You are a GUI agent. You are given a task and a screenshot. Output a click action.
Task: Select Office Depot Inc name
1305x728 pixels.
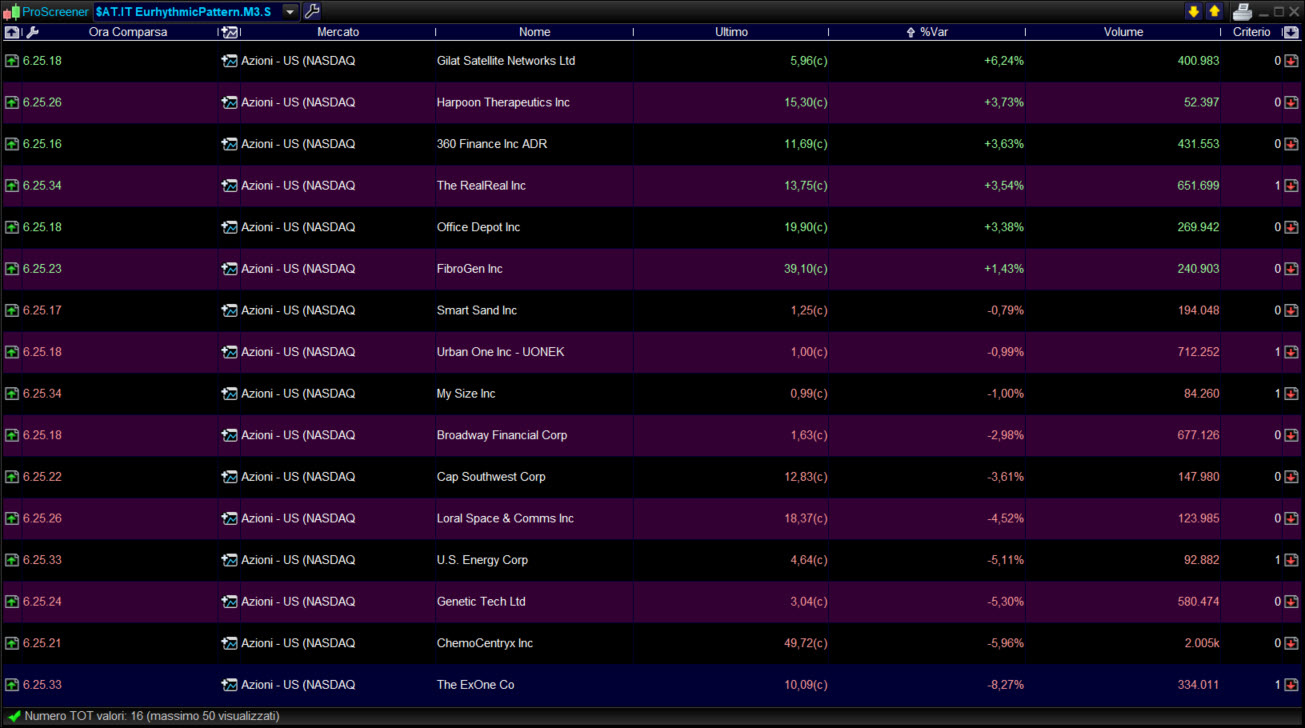479,227
